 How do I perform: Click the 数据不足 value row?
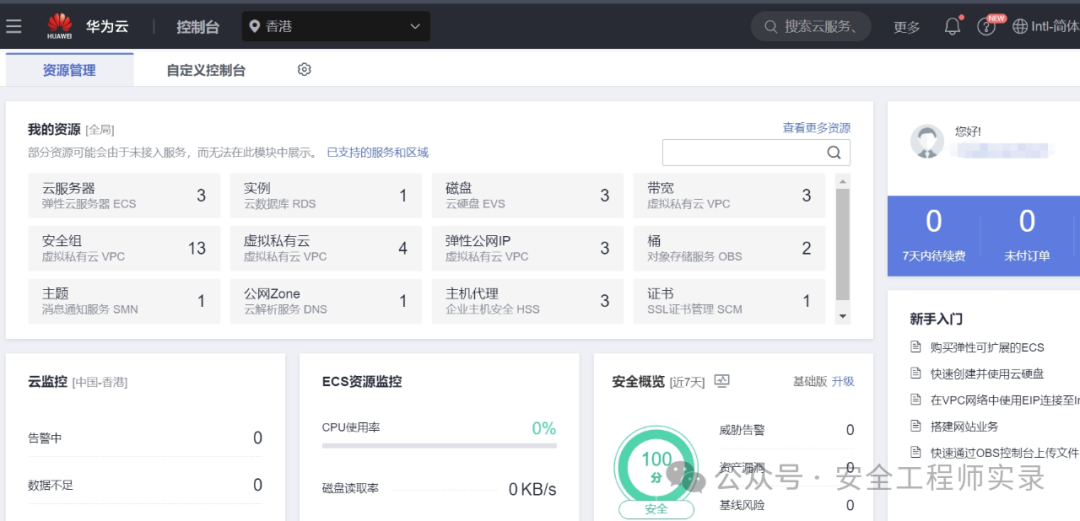coord(145,485)
